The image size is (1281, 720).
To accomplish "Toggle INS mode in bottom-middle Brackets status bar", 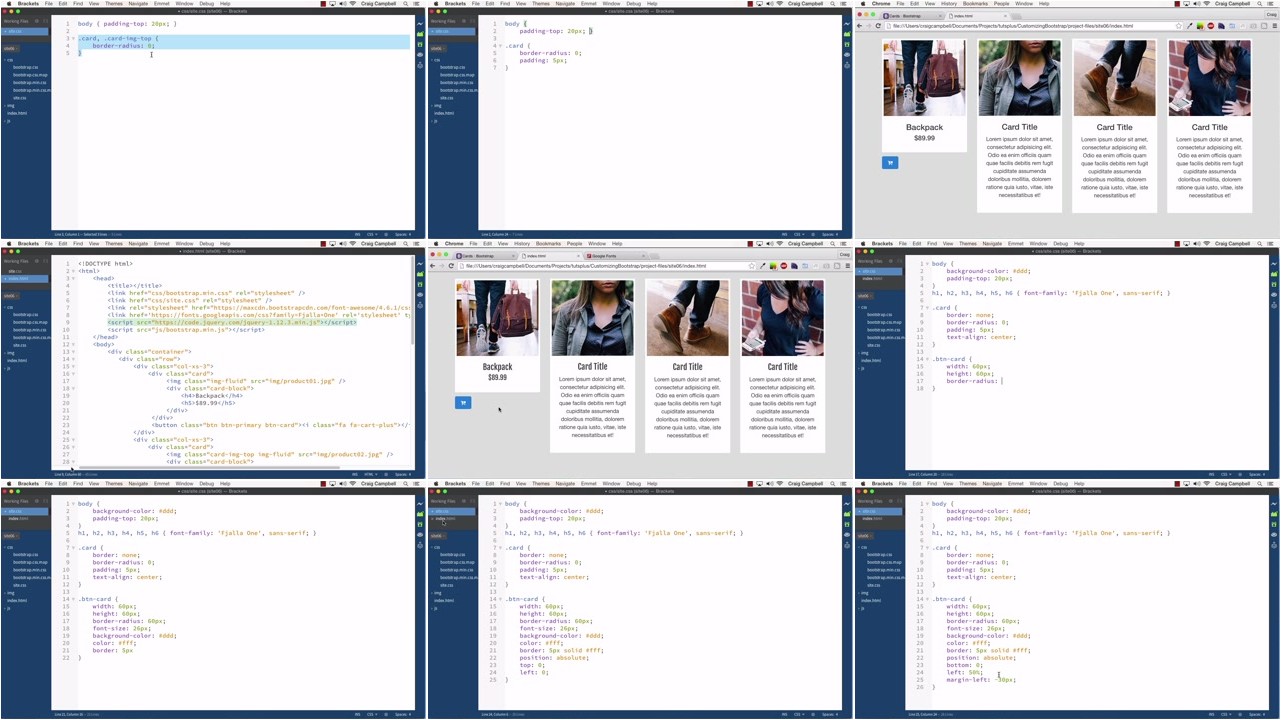I will [x=784, y=715].
